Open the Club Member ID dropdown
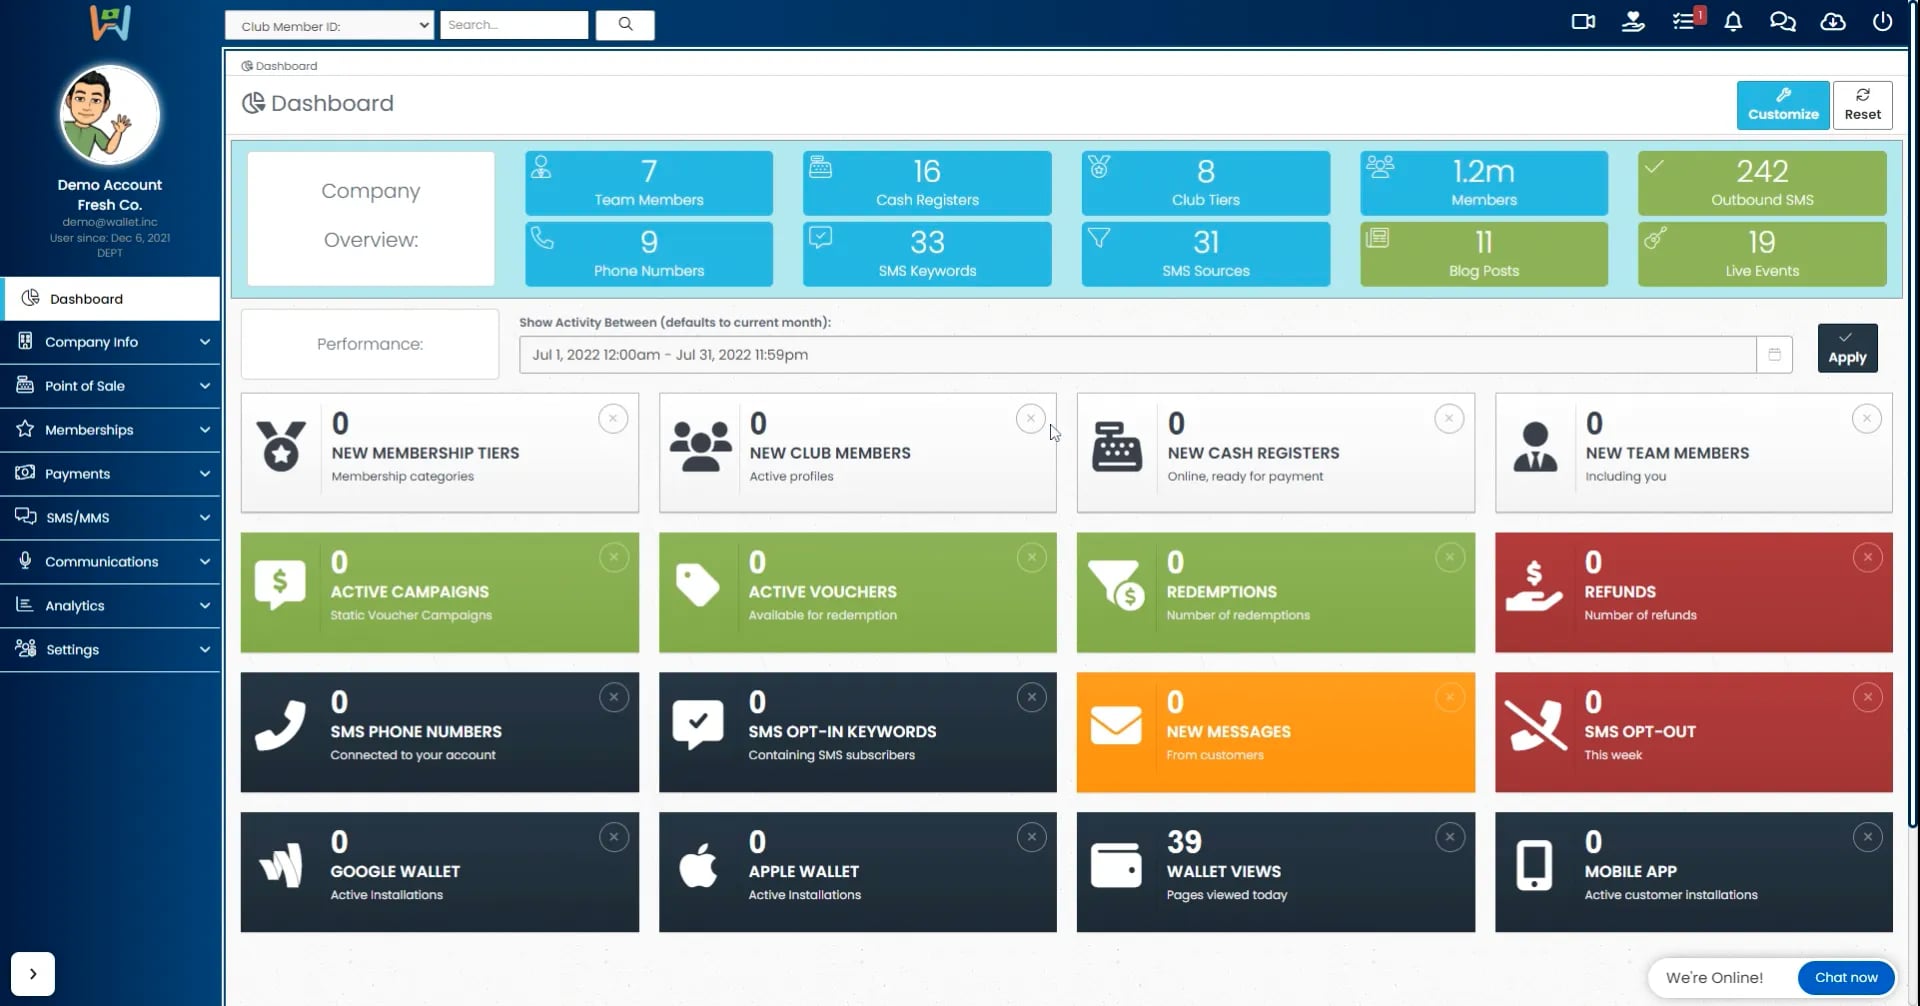 (x=329, y=25)
